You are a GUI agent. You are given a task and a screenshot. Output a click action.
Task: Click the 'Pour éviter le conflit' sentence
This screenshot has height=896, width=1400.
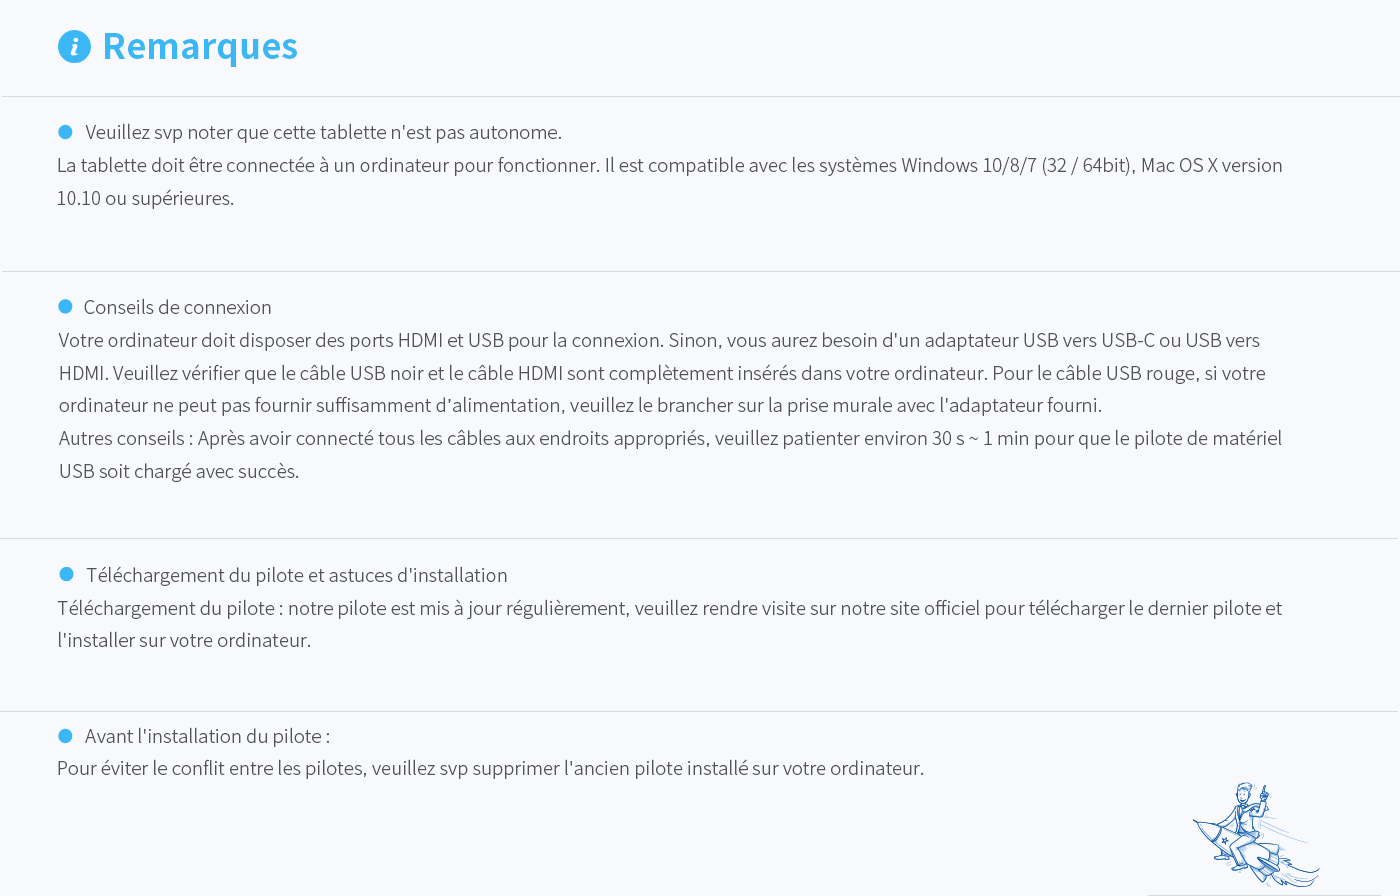[x=490, y=768]
